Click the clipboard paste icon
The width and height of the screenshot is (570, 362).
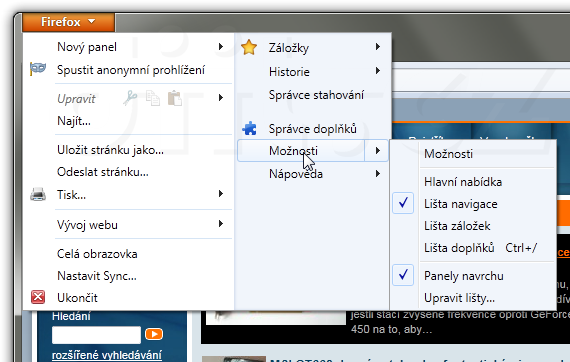point(175,98)
